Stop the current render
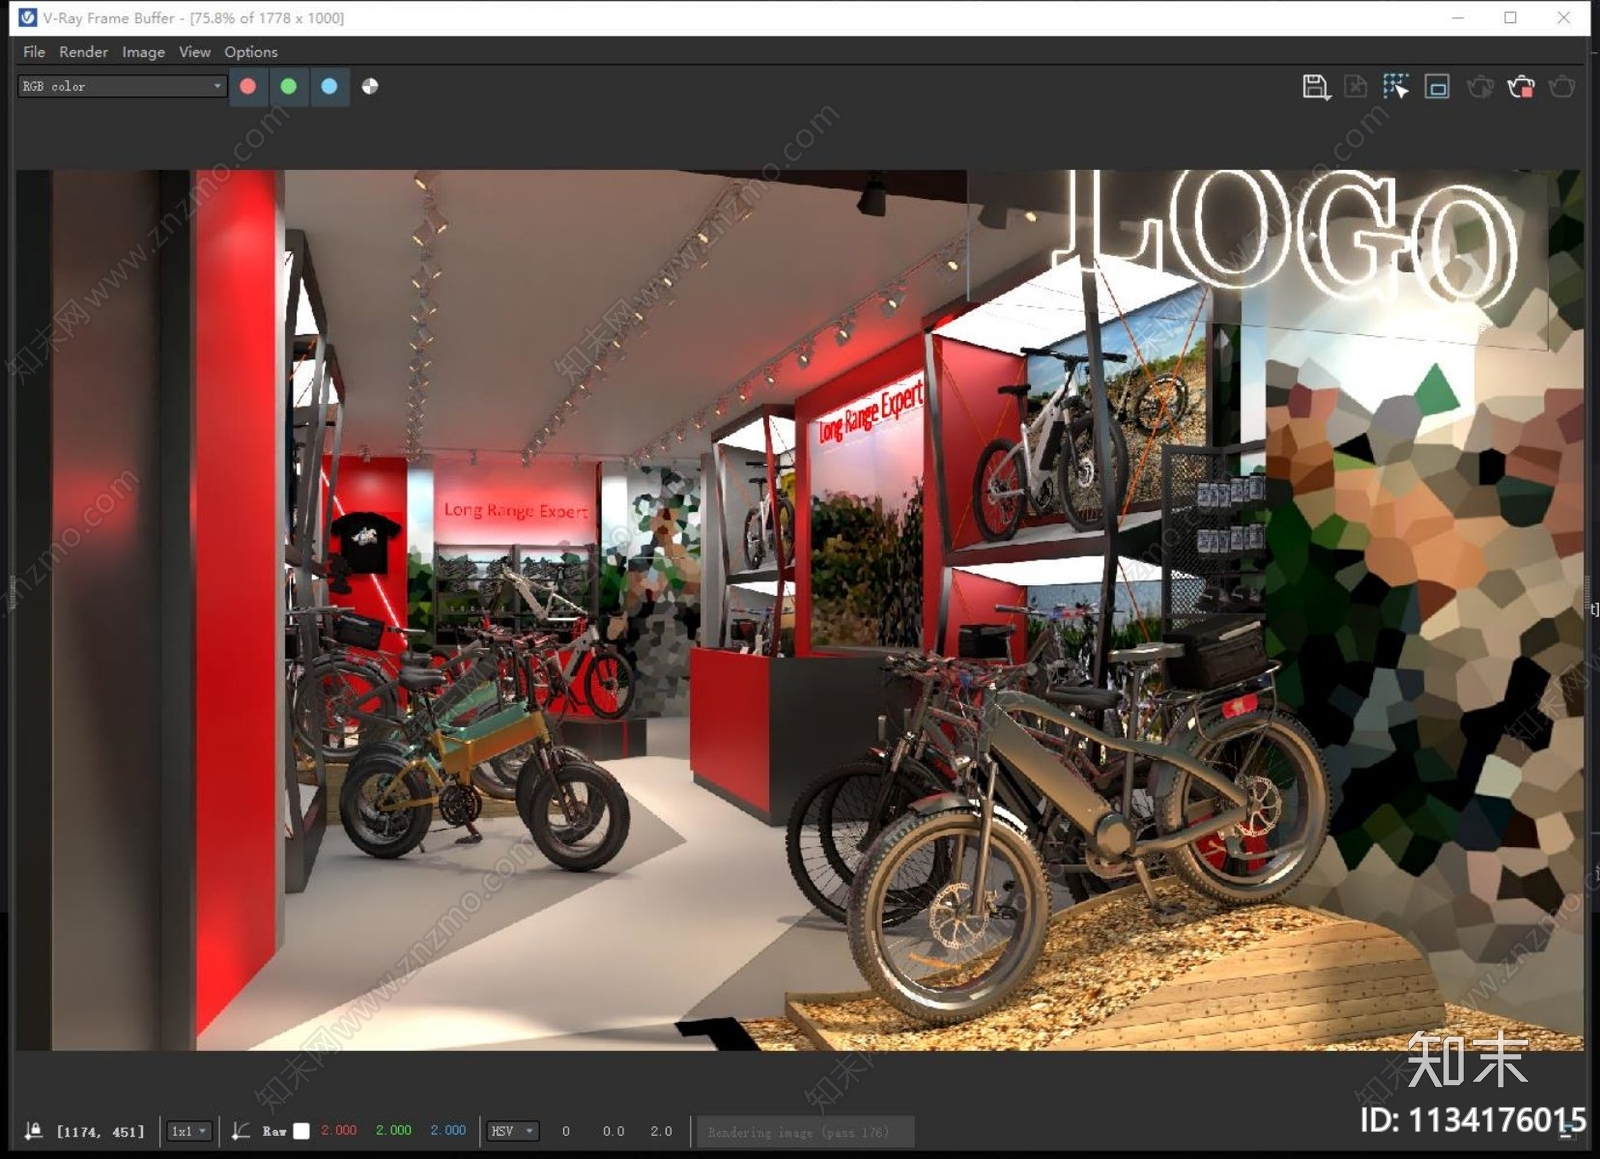This screenshot has width=1600, height=1159. [1521, 87]
